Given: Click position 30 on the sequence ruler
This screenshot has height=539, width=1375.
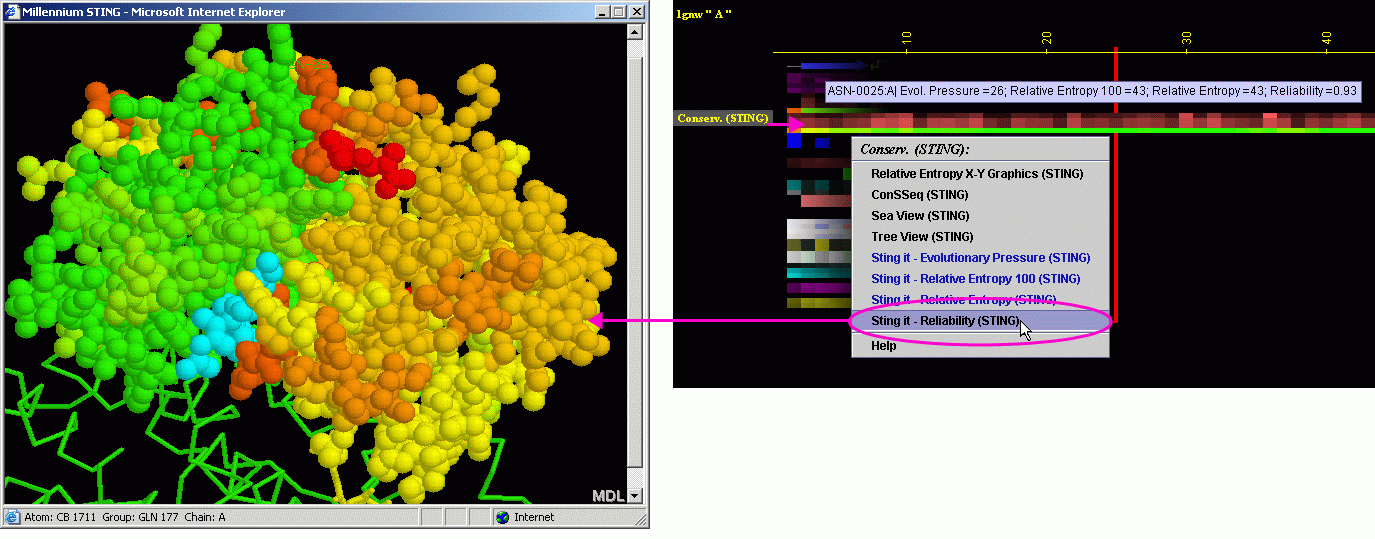Looking at the screenshot, I should point(1186,37).
